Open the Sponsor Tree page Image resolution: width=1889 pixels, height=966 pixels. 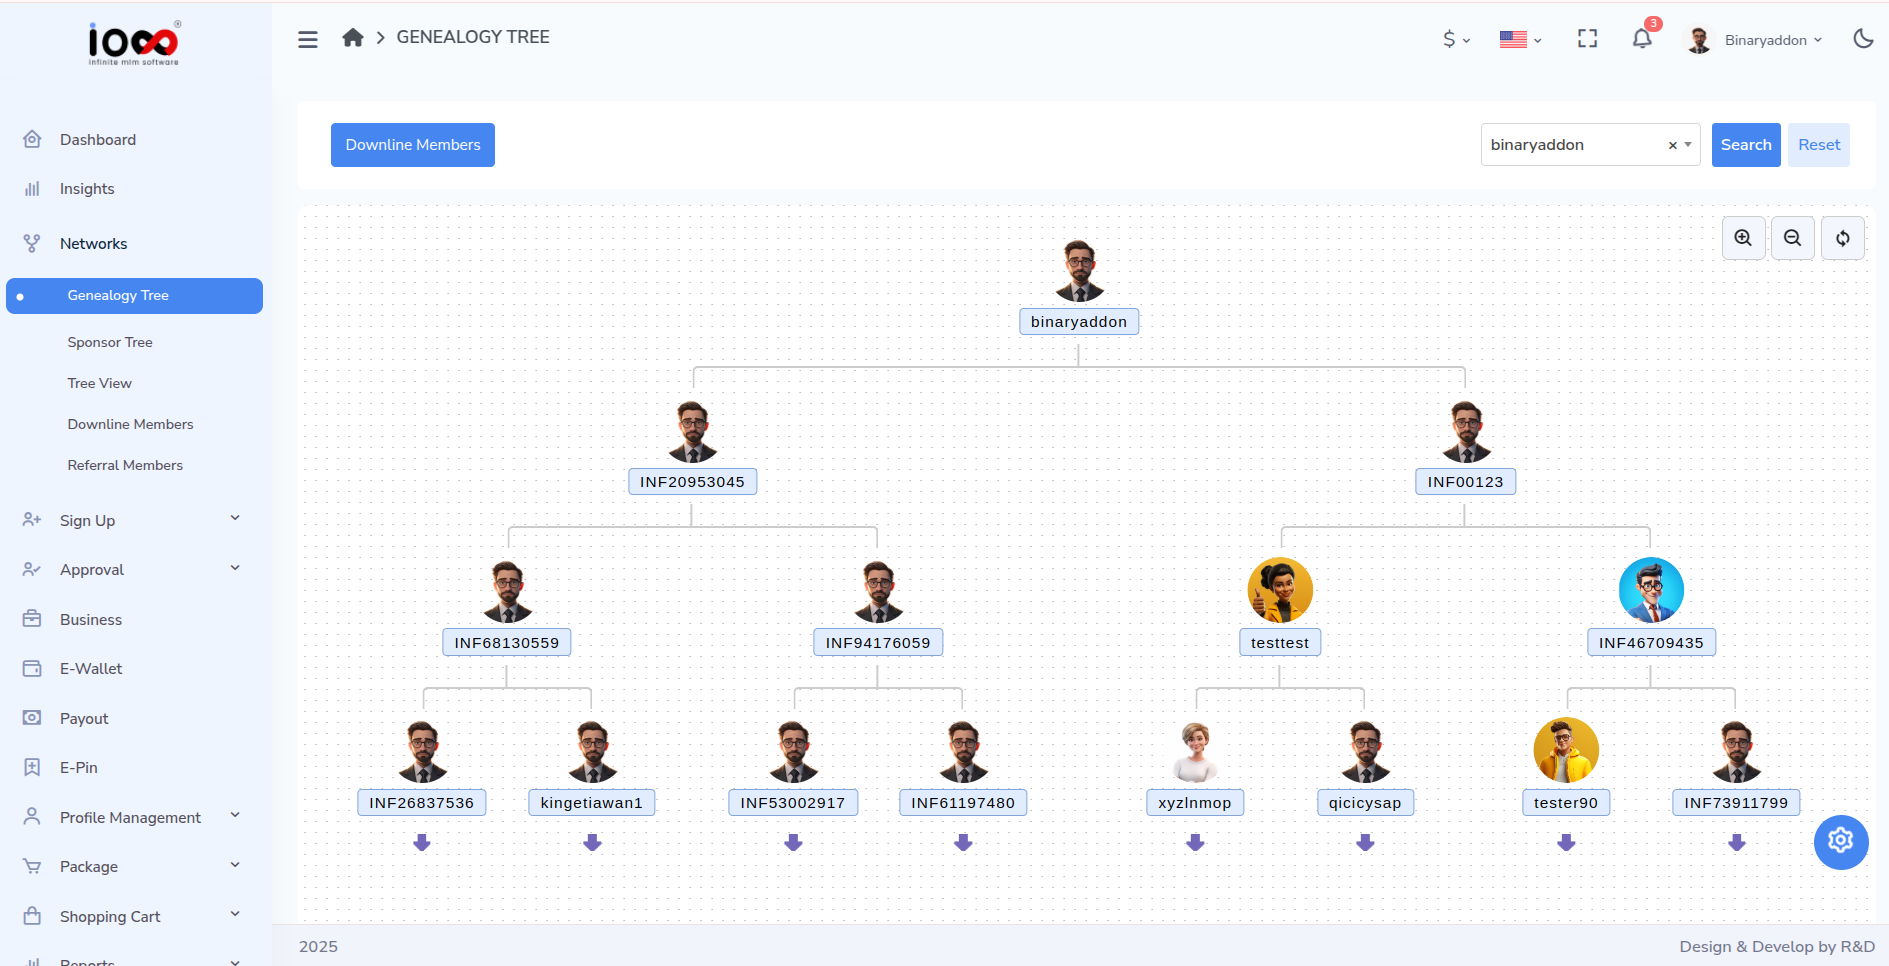[110, 342]
